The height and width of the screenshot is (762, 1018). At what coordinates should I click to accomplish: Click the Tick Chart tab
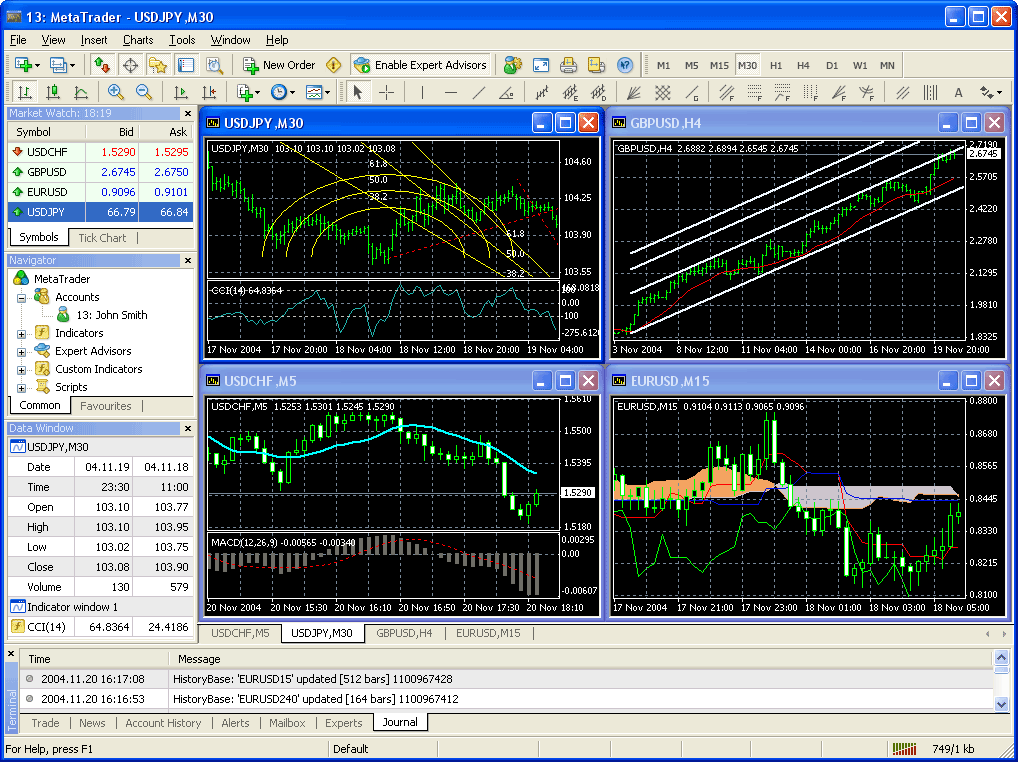click(x=102, y=238)
